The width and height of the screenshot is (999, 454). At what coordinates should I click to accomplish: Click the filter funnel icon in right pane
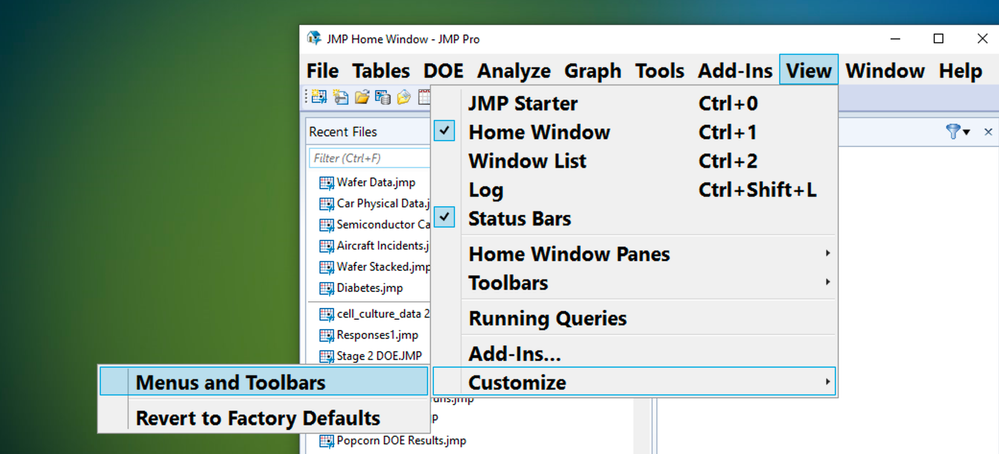(953, 132)
